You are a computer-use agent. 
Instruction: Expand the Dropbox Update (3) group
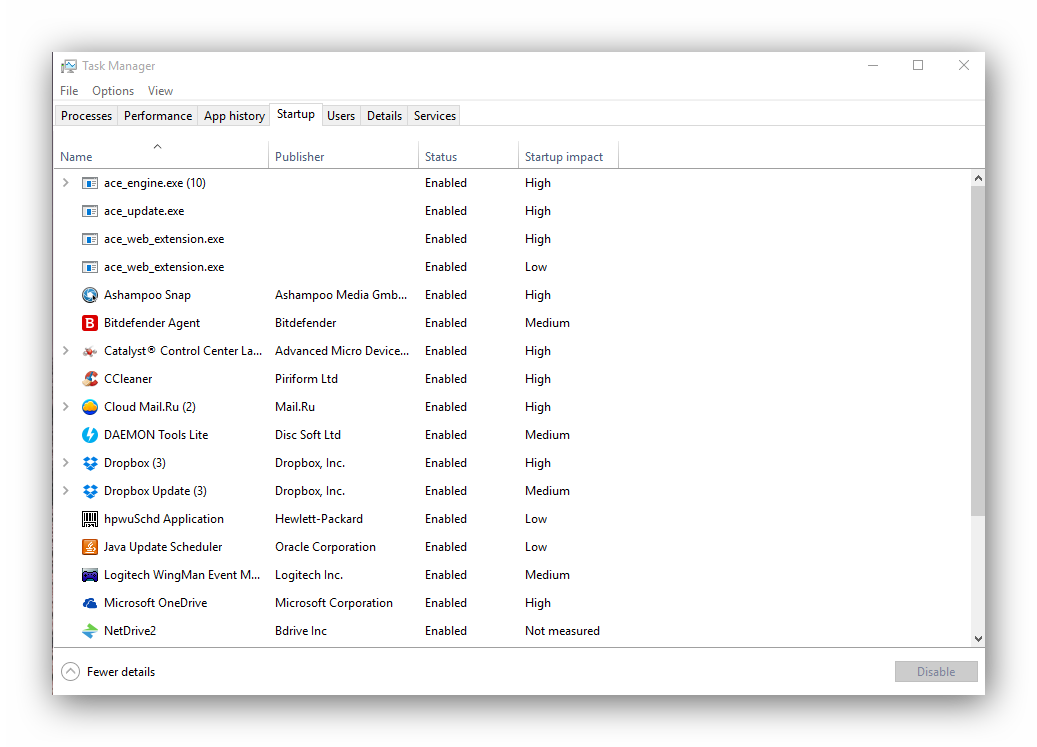point(65,491)
